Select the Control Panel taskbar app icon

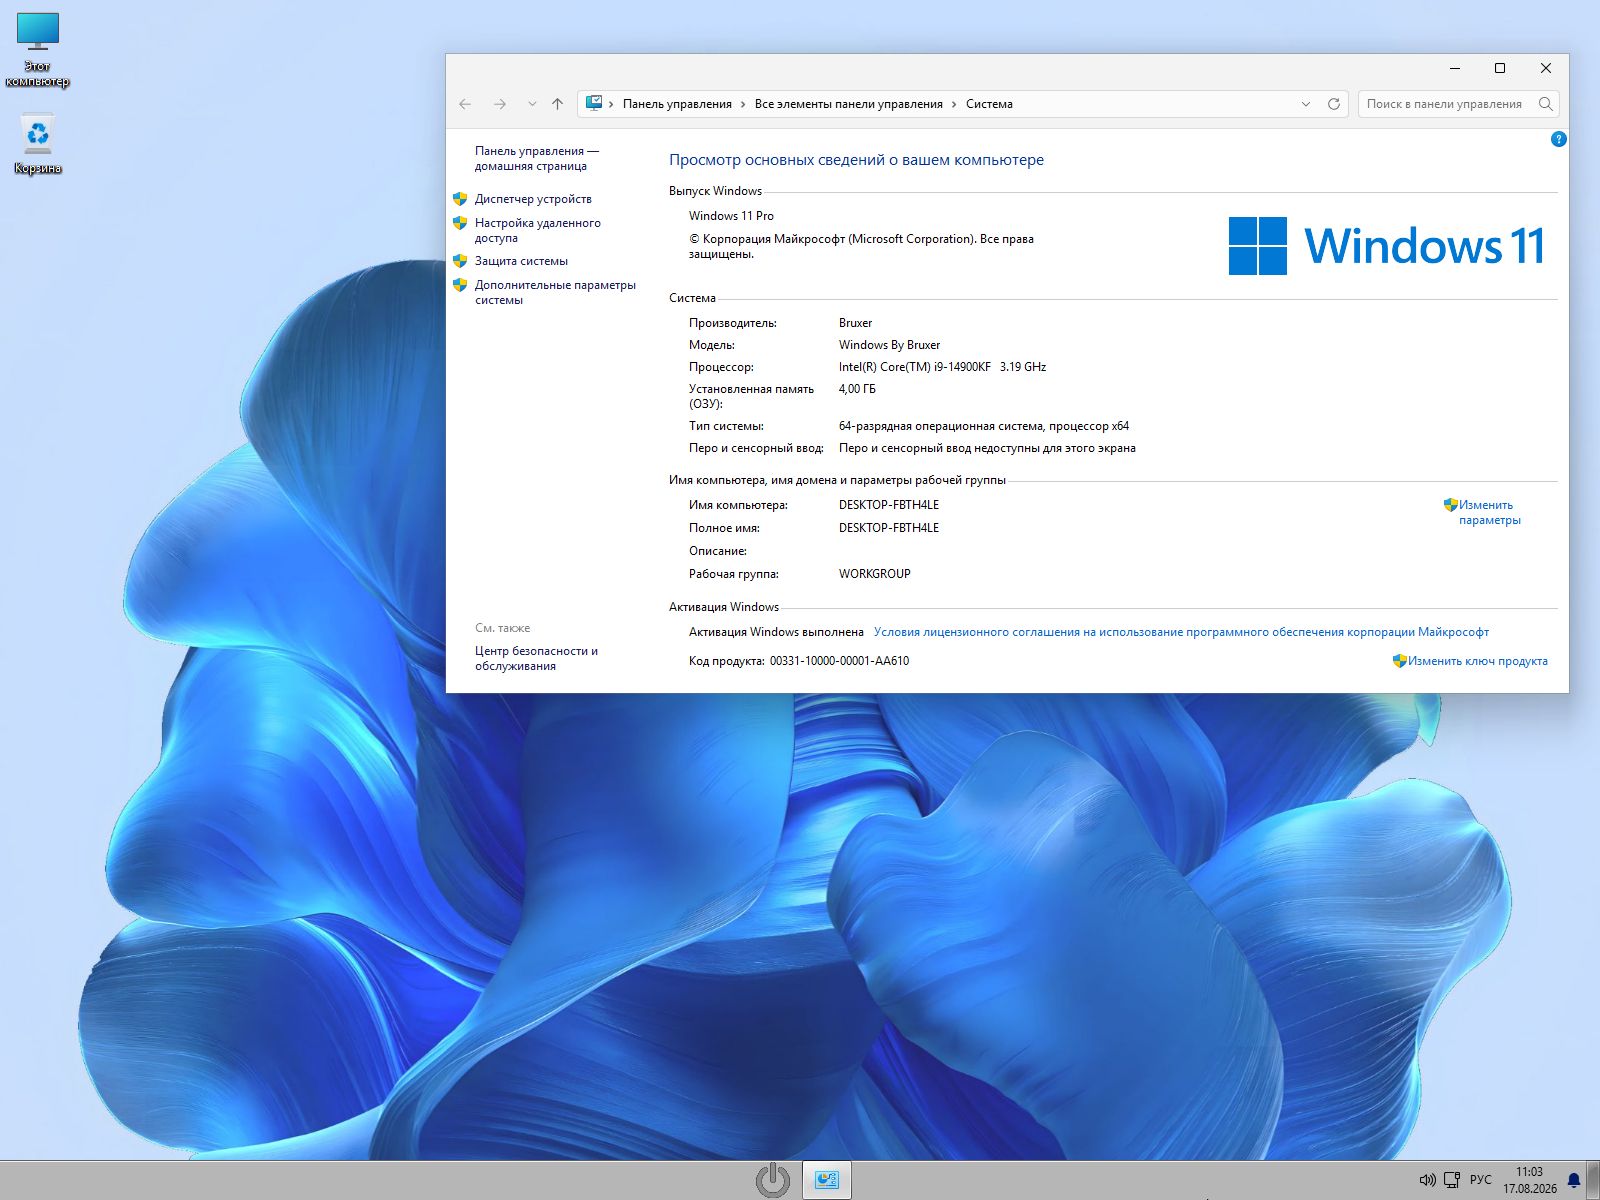point(827,1180)
